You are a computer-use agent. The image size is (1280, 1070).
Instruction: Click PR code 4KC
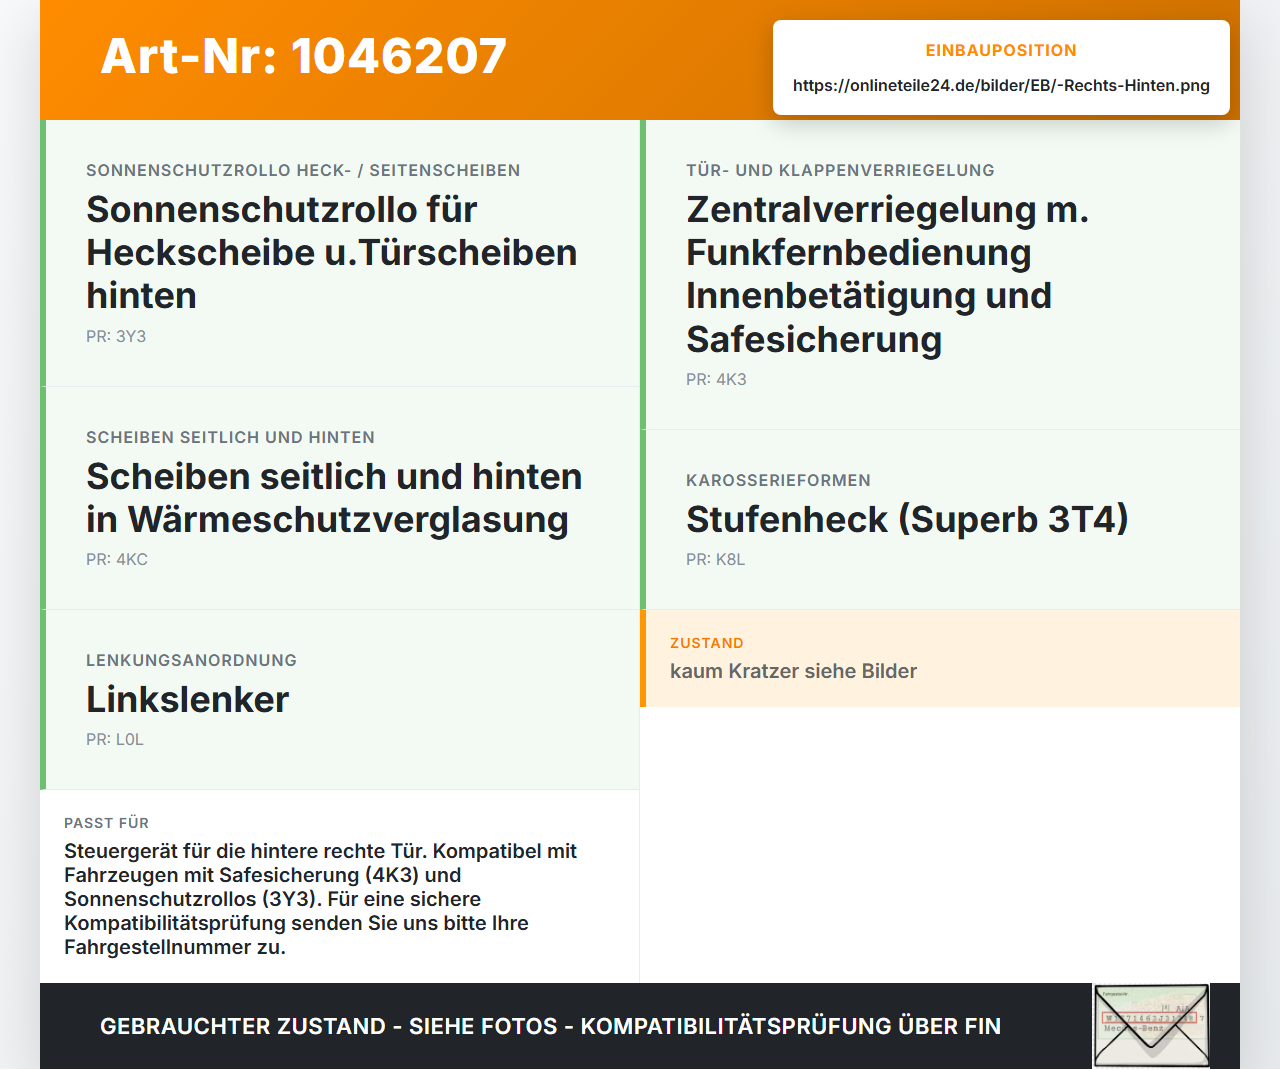point(117,560)
